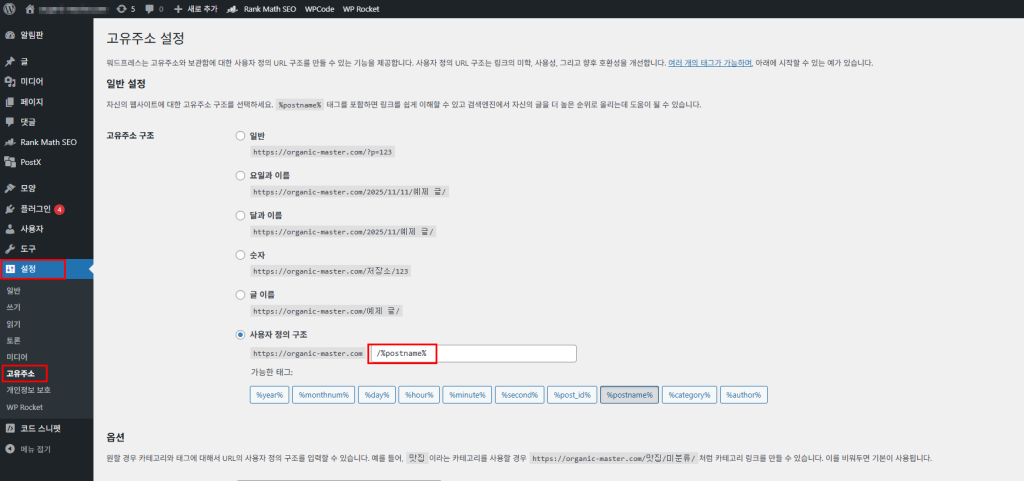Screen dimensions: 1024x481
Task: Select 사용자 정의 구조 radio
Action: click(x=240, y=335)
